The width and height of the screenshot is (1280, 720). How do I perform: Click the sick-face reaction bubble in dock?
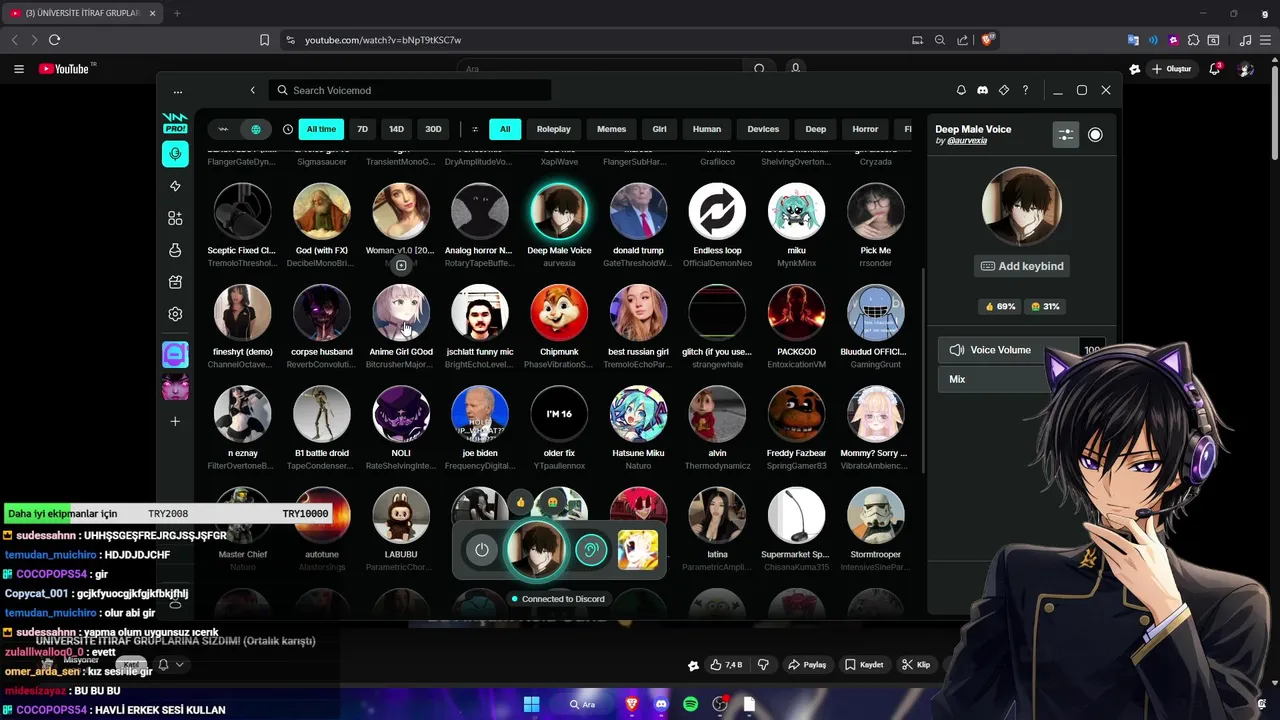pyautogui.click(x=551, y=502)
